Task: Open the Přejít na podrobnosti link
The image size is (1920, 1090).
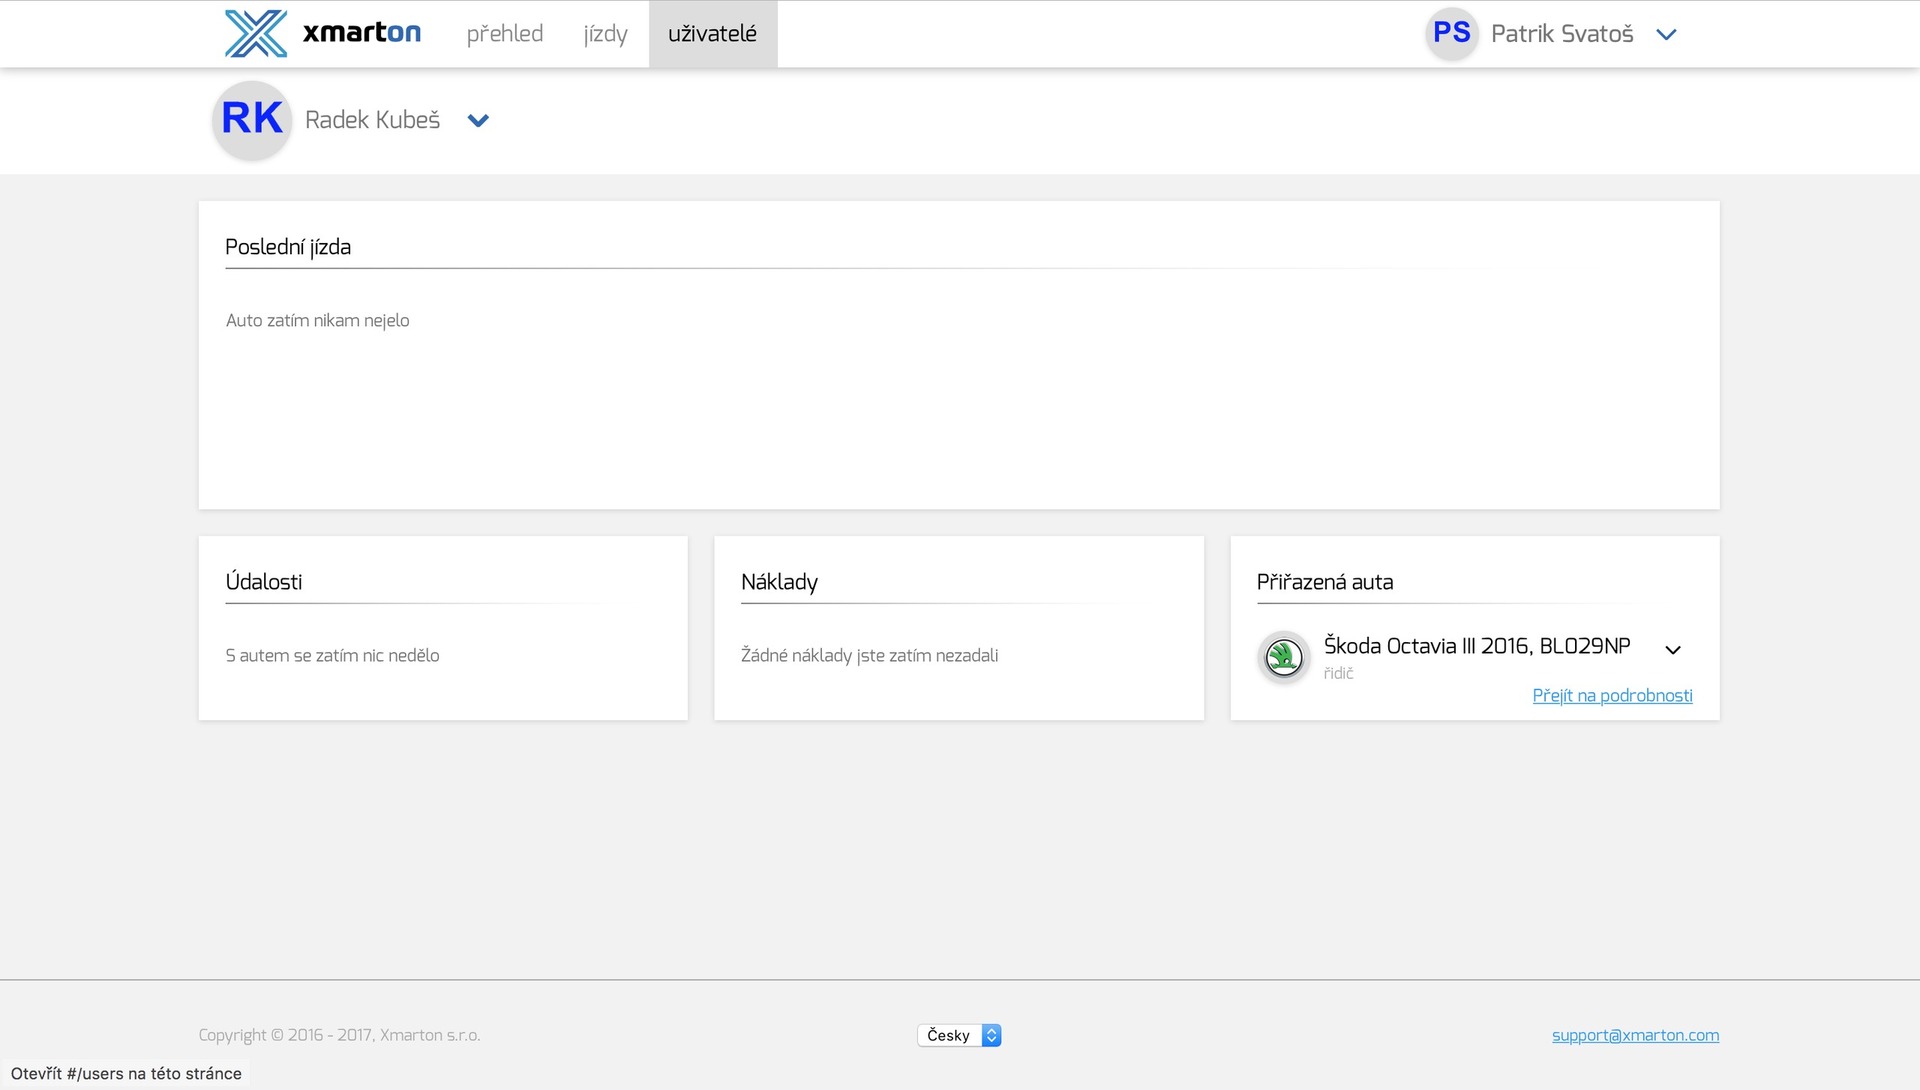Action: (x=1611, y=695)
